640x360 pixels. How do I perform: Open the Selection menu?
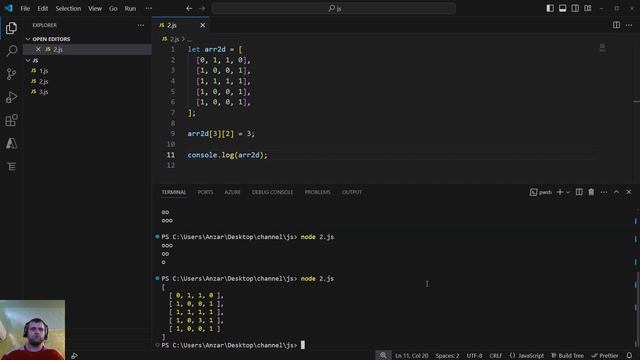(x=68, y=8)
